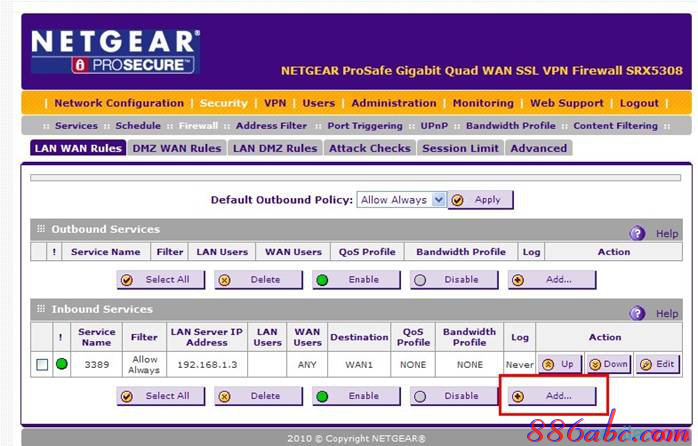
Task: Switch to DMZ WAN Rules tab
Action: [x=177, y=148]
